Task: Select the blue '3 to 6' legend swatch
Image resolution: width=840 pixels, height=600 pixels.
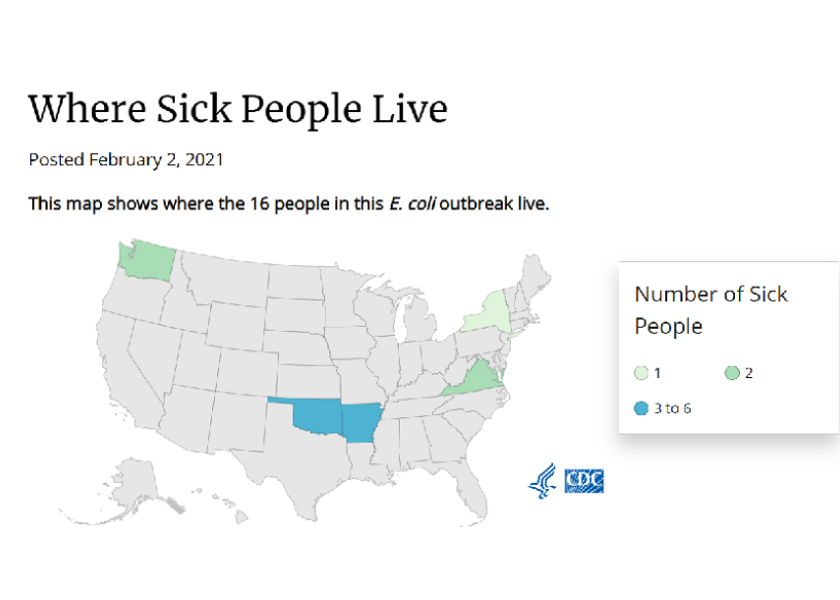Action: 641,408
